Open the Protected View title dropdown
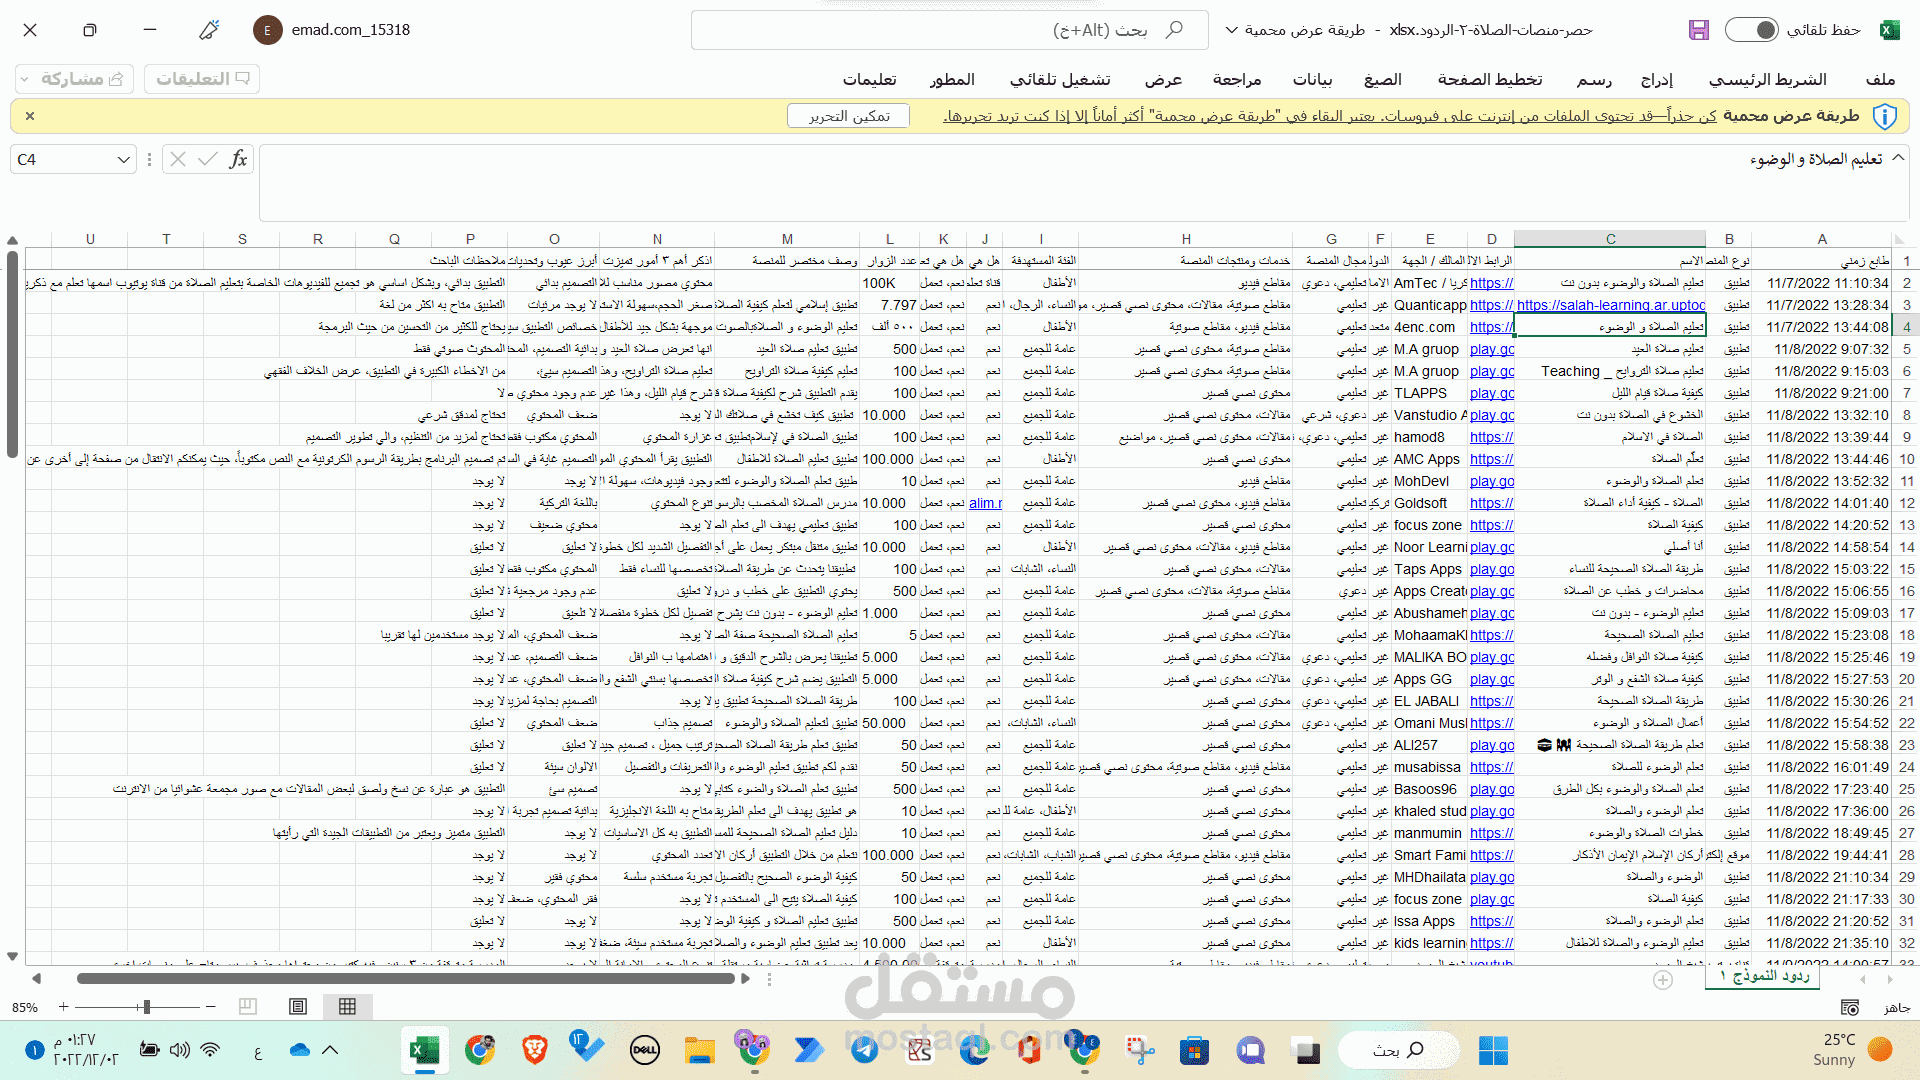Image resolution: width=1920 pixels, height=1080 pixels. tap(1232, 30)
